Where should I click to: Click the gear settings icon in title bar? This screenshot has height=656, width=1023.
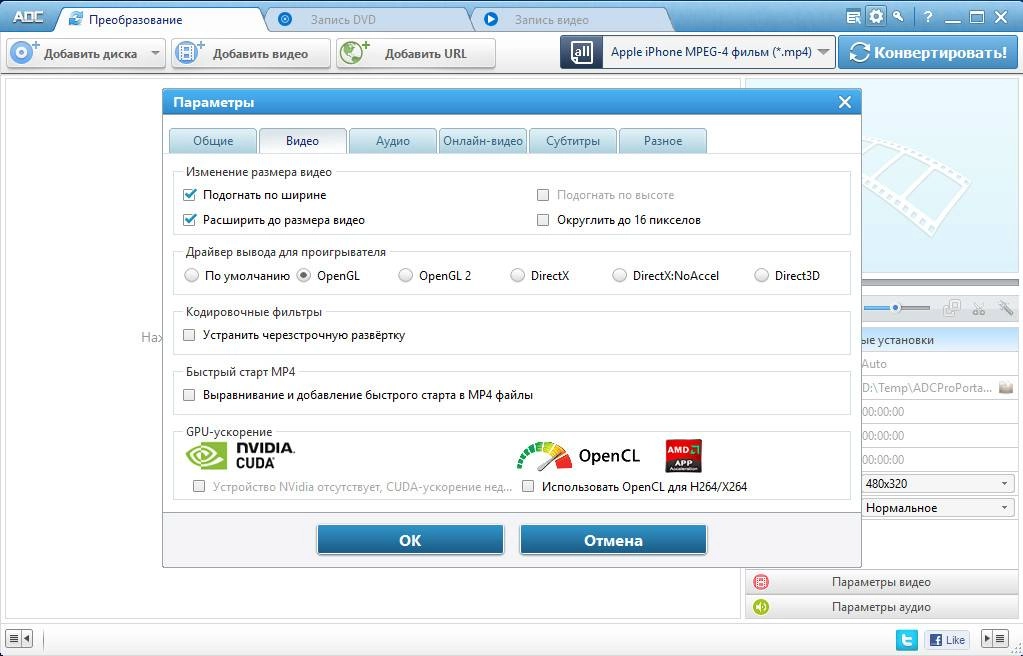[x=876, y=16]
